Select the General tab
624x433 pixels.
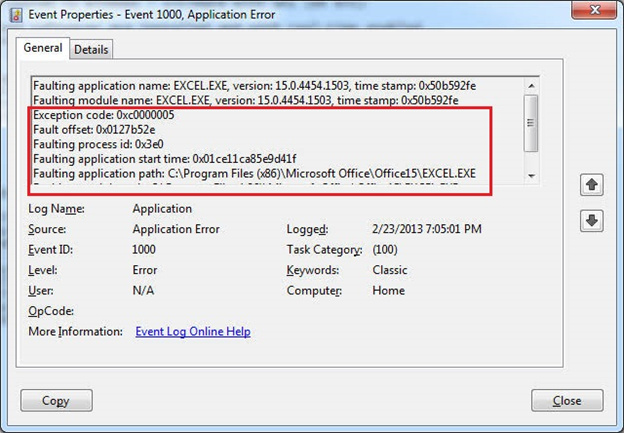tap(43, 48)
